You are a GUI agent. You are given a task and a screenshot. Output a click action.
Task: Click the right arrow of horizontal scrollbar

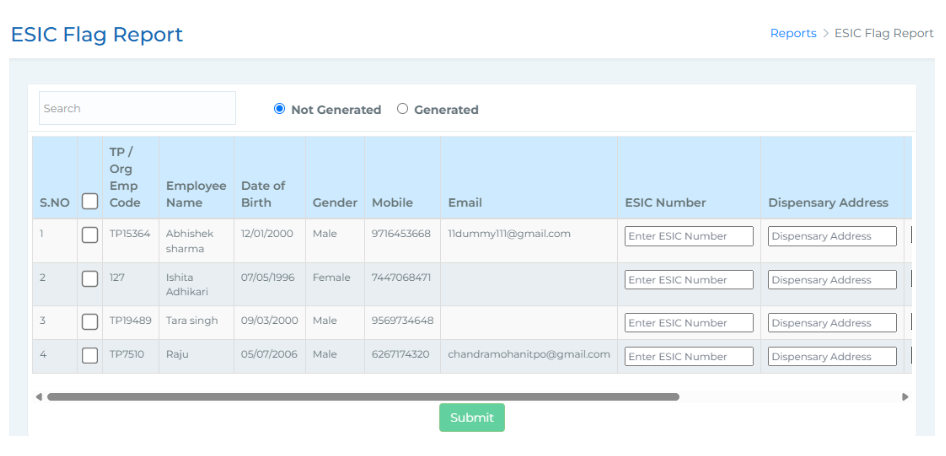[x=906, y=397]
